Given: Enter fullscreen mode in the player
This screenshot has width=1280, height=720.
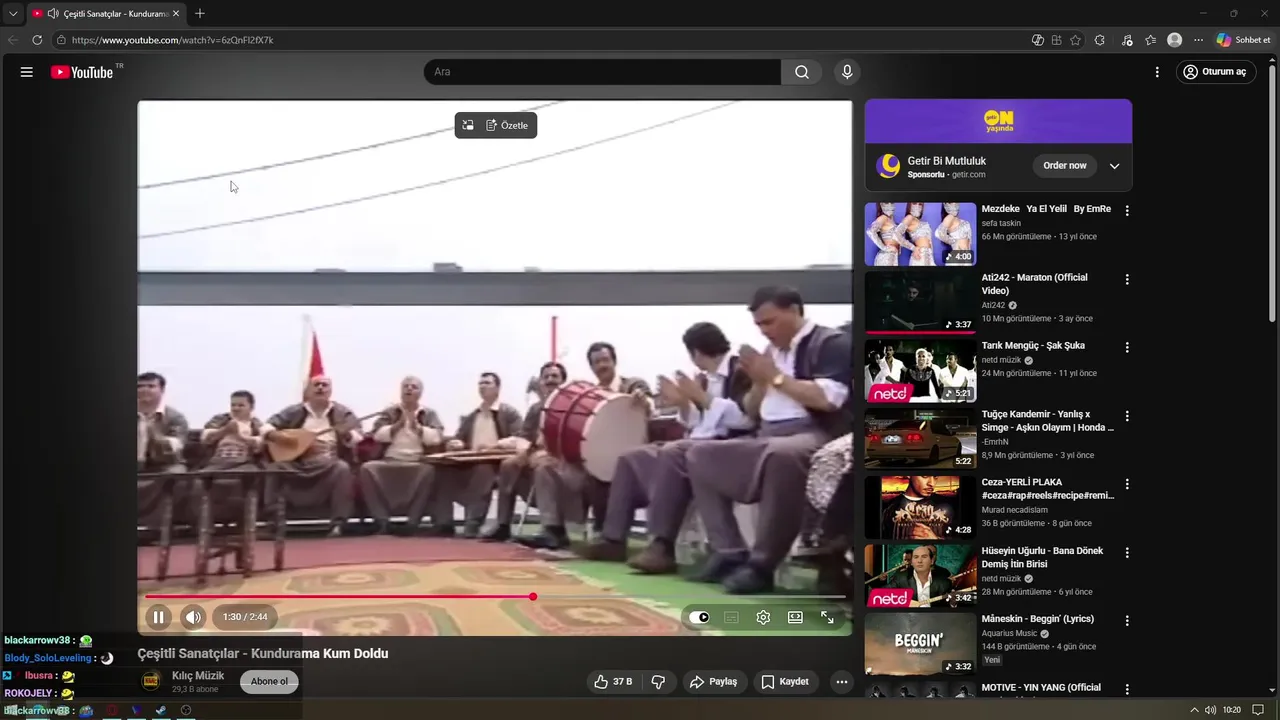Looking at the screenshot, I should click(827, 617).
